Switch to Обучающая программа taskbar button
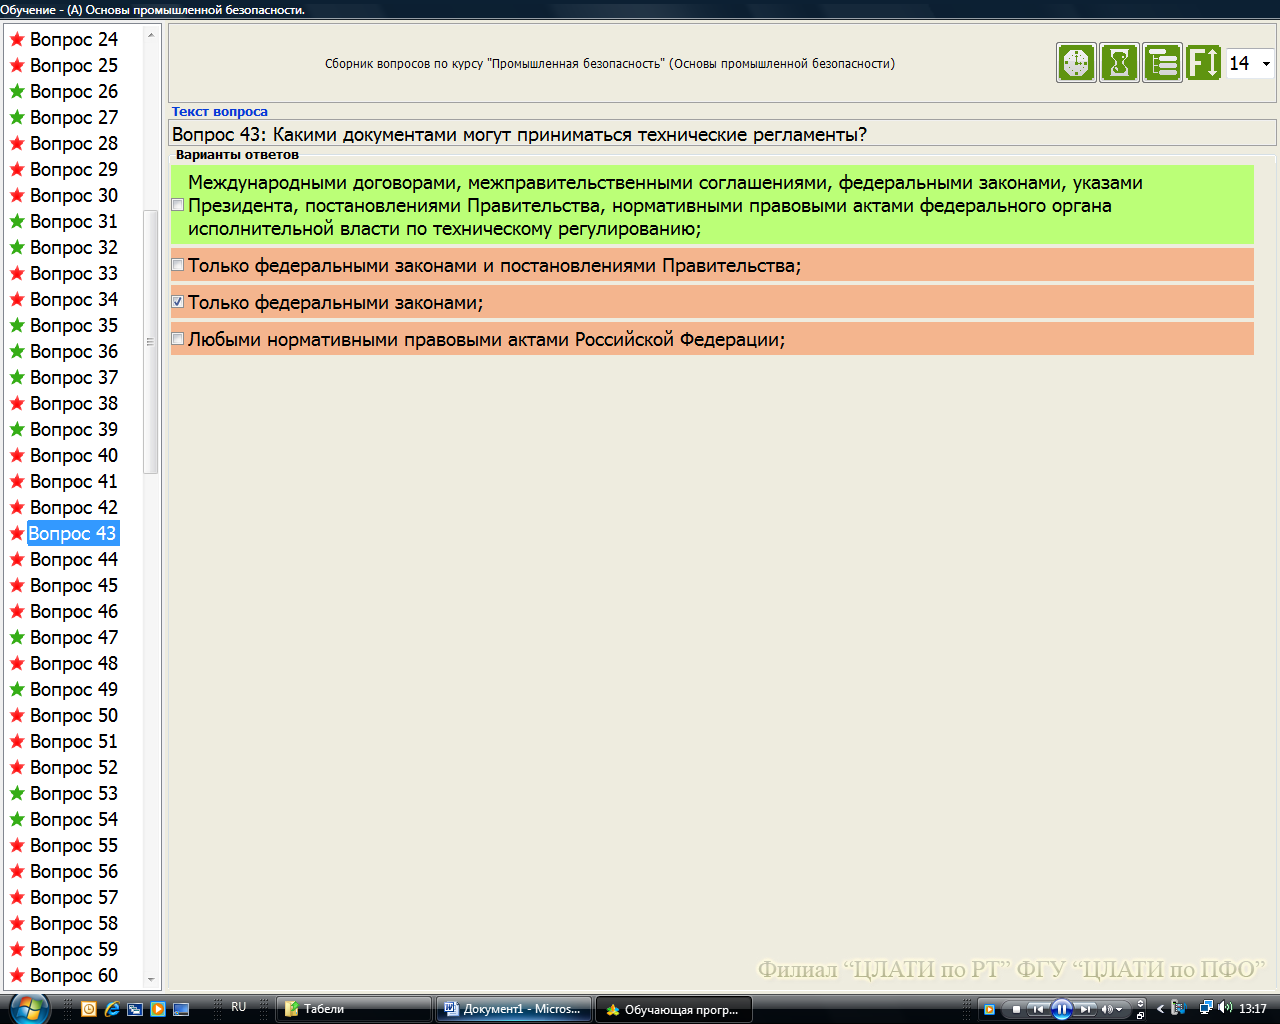The width and height of the screenshot is (1280, 1024). click(674, 1009)
